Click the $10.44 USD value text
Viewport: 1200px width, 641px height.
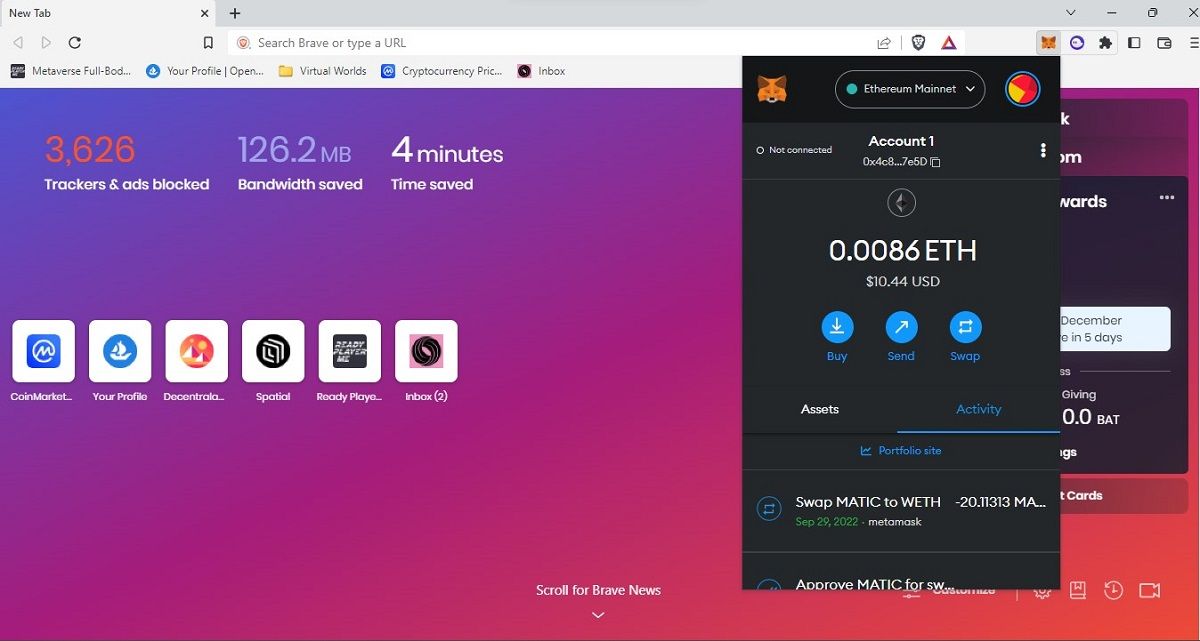pos(902,282)
